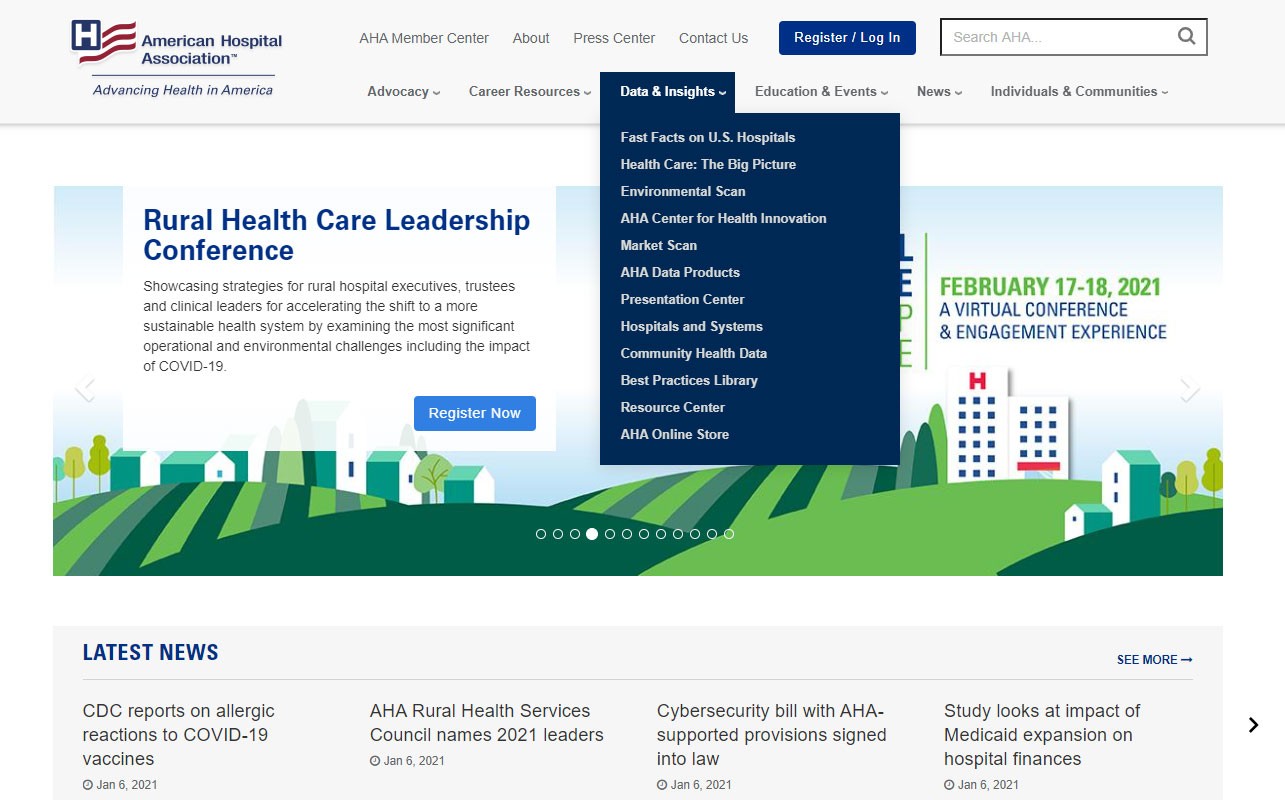Image resolution: width=1285 pixels, height=800 pixels.
Task: Advance to next carousel slide arrow
Action: pos(1189,388)
